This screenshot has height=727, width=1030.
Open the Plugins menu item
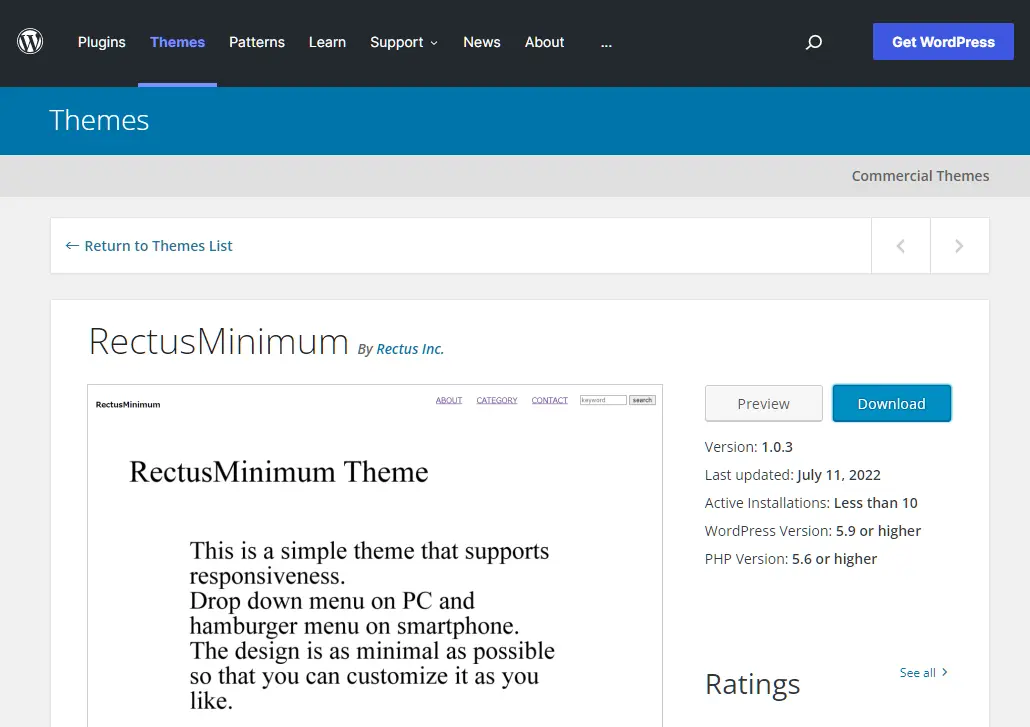click(101, 42)
